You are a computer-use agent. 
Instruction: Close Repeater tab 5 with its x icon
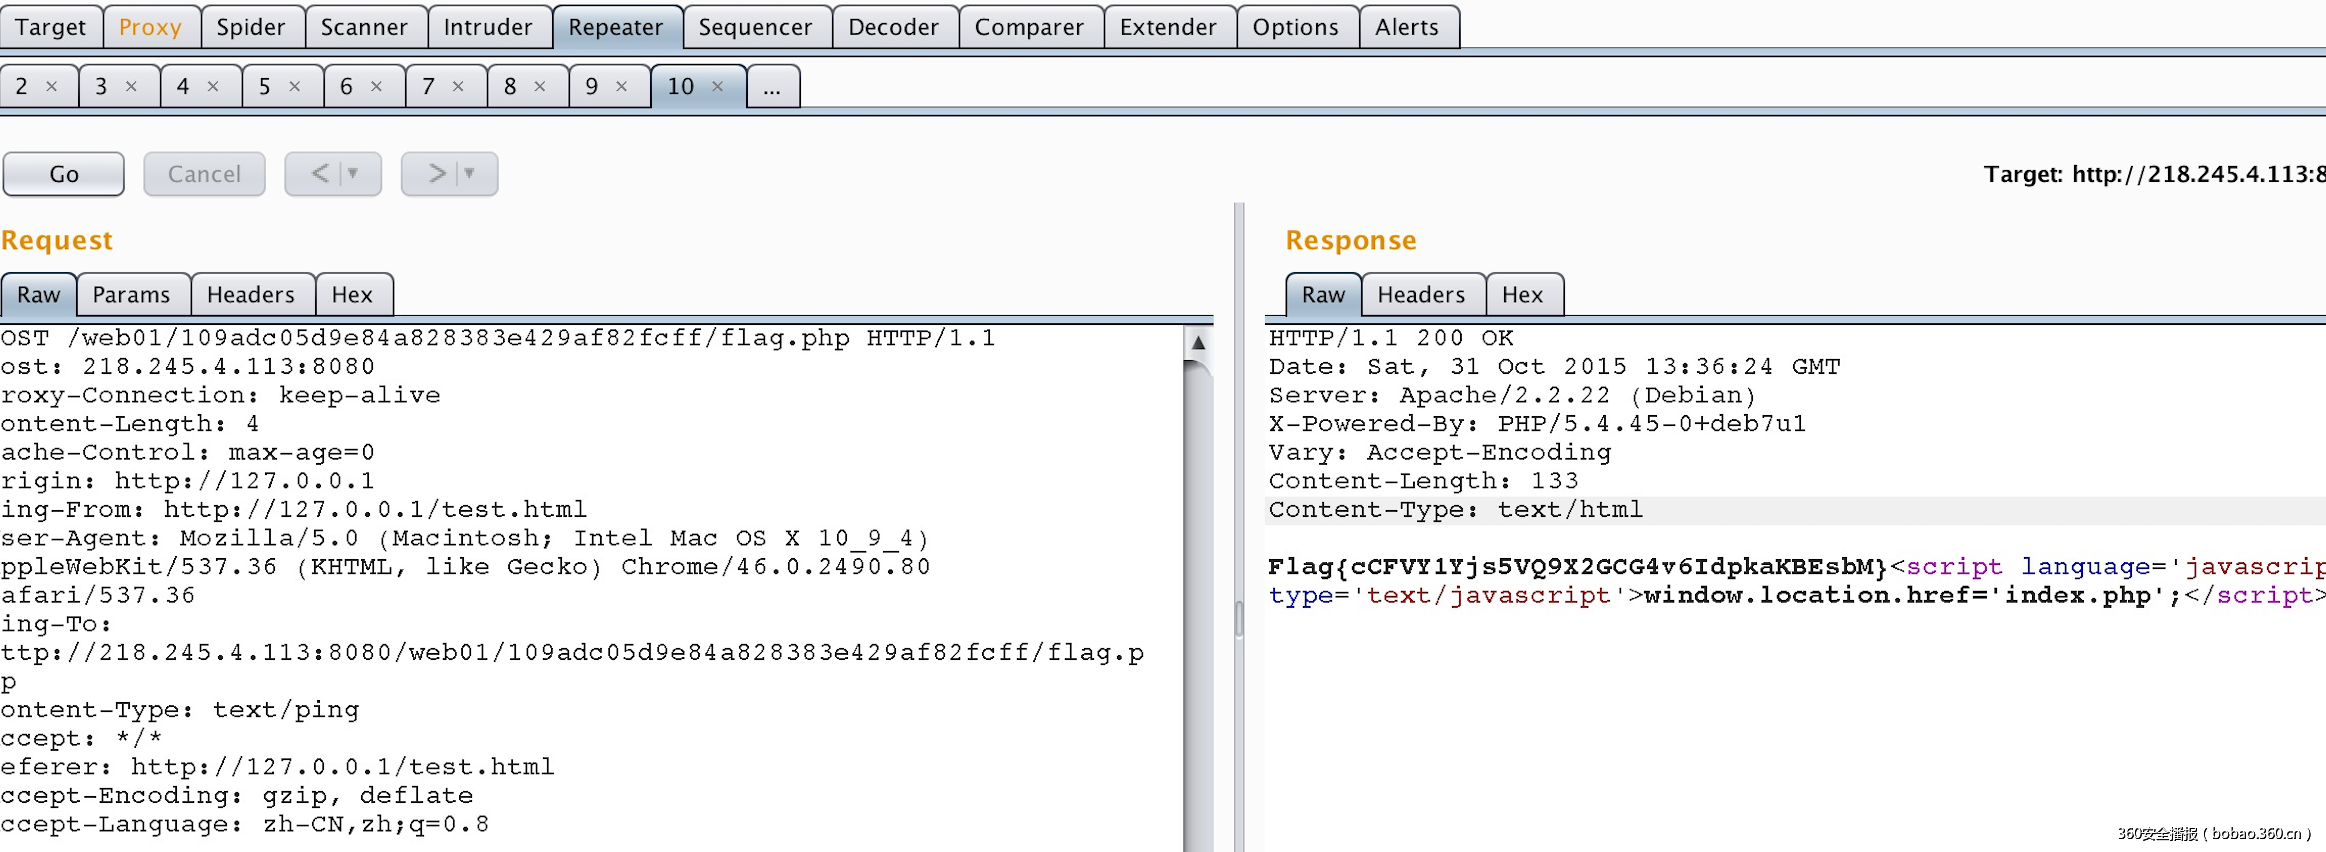coord(295,87)
